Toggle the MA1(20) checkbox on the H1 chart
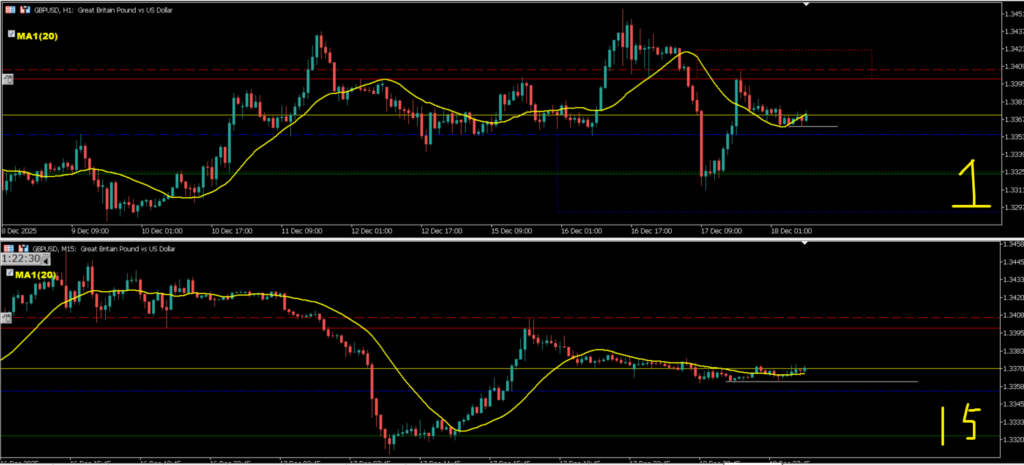1024x465 pixels. (x=11, y=33)
